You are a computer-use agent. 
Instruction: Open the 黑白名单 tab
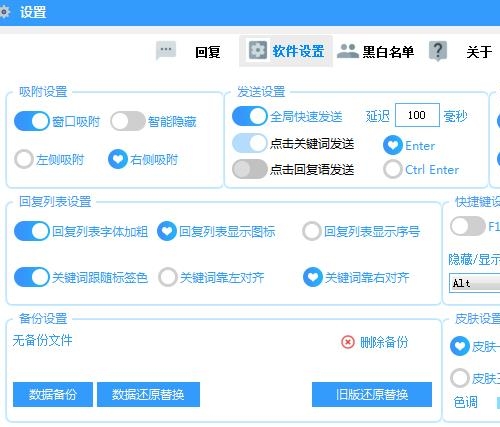(x=388, y=52)
